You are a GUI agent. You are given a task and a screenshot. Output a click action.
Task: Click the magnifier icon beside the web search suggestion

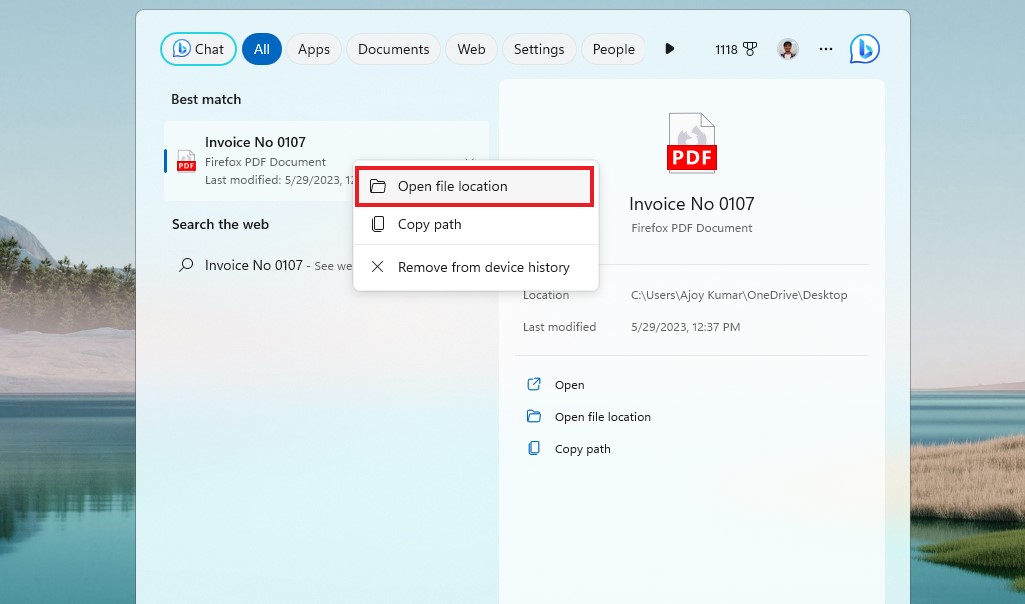[184, 265]
